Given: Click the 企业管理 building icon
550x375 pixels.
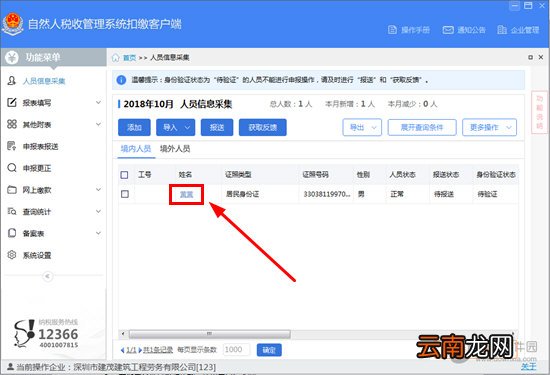Looking at the screenshot, I should (502, 30).
